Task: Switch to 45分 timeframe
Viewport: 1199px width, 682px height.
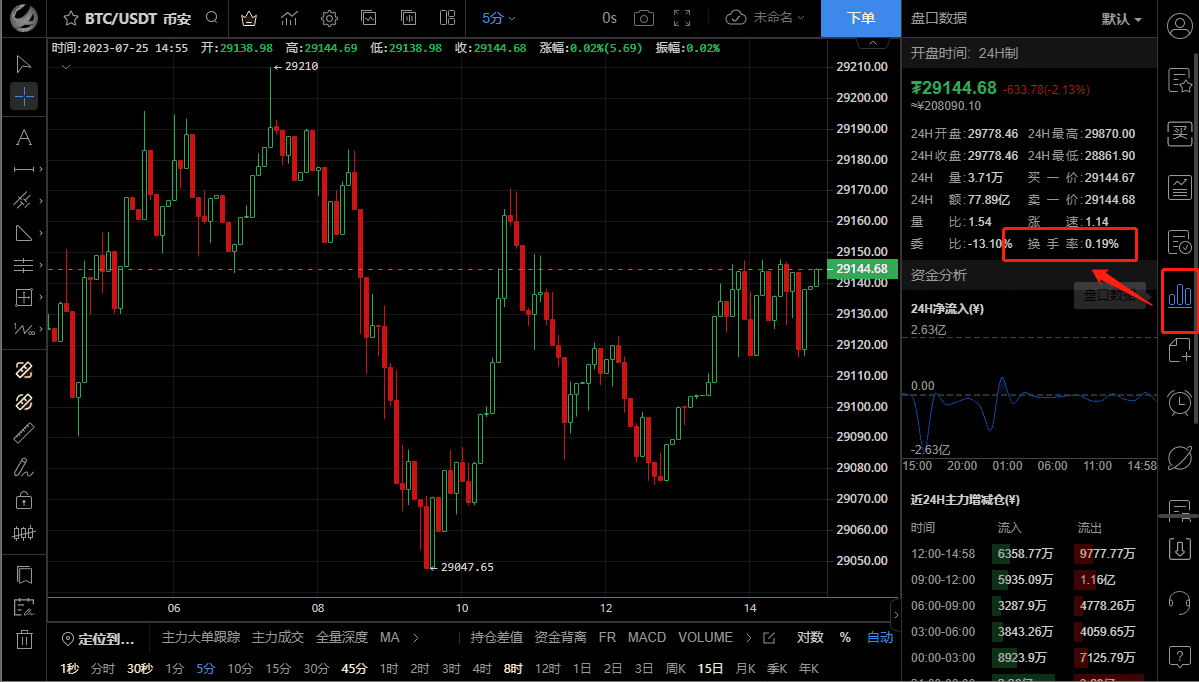Action: click(x=354, y=669)
